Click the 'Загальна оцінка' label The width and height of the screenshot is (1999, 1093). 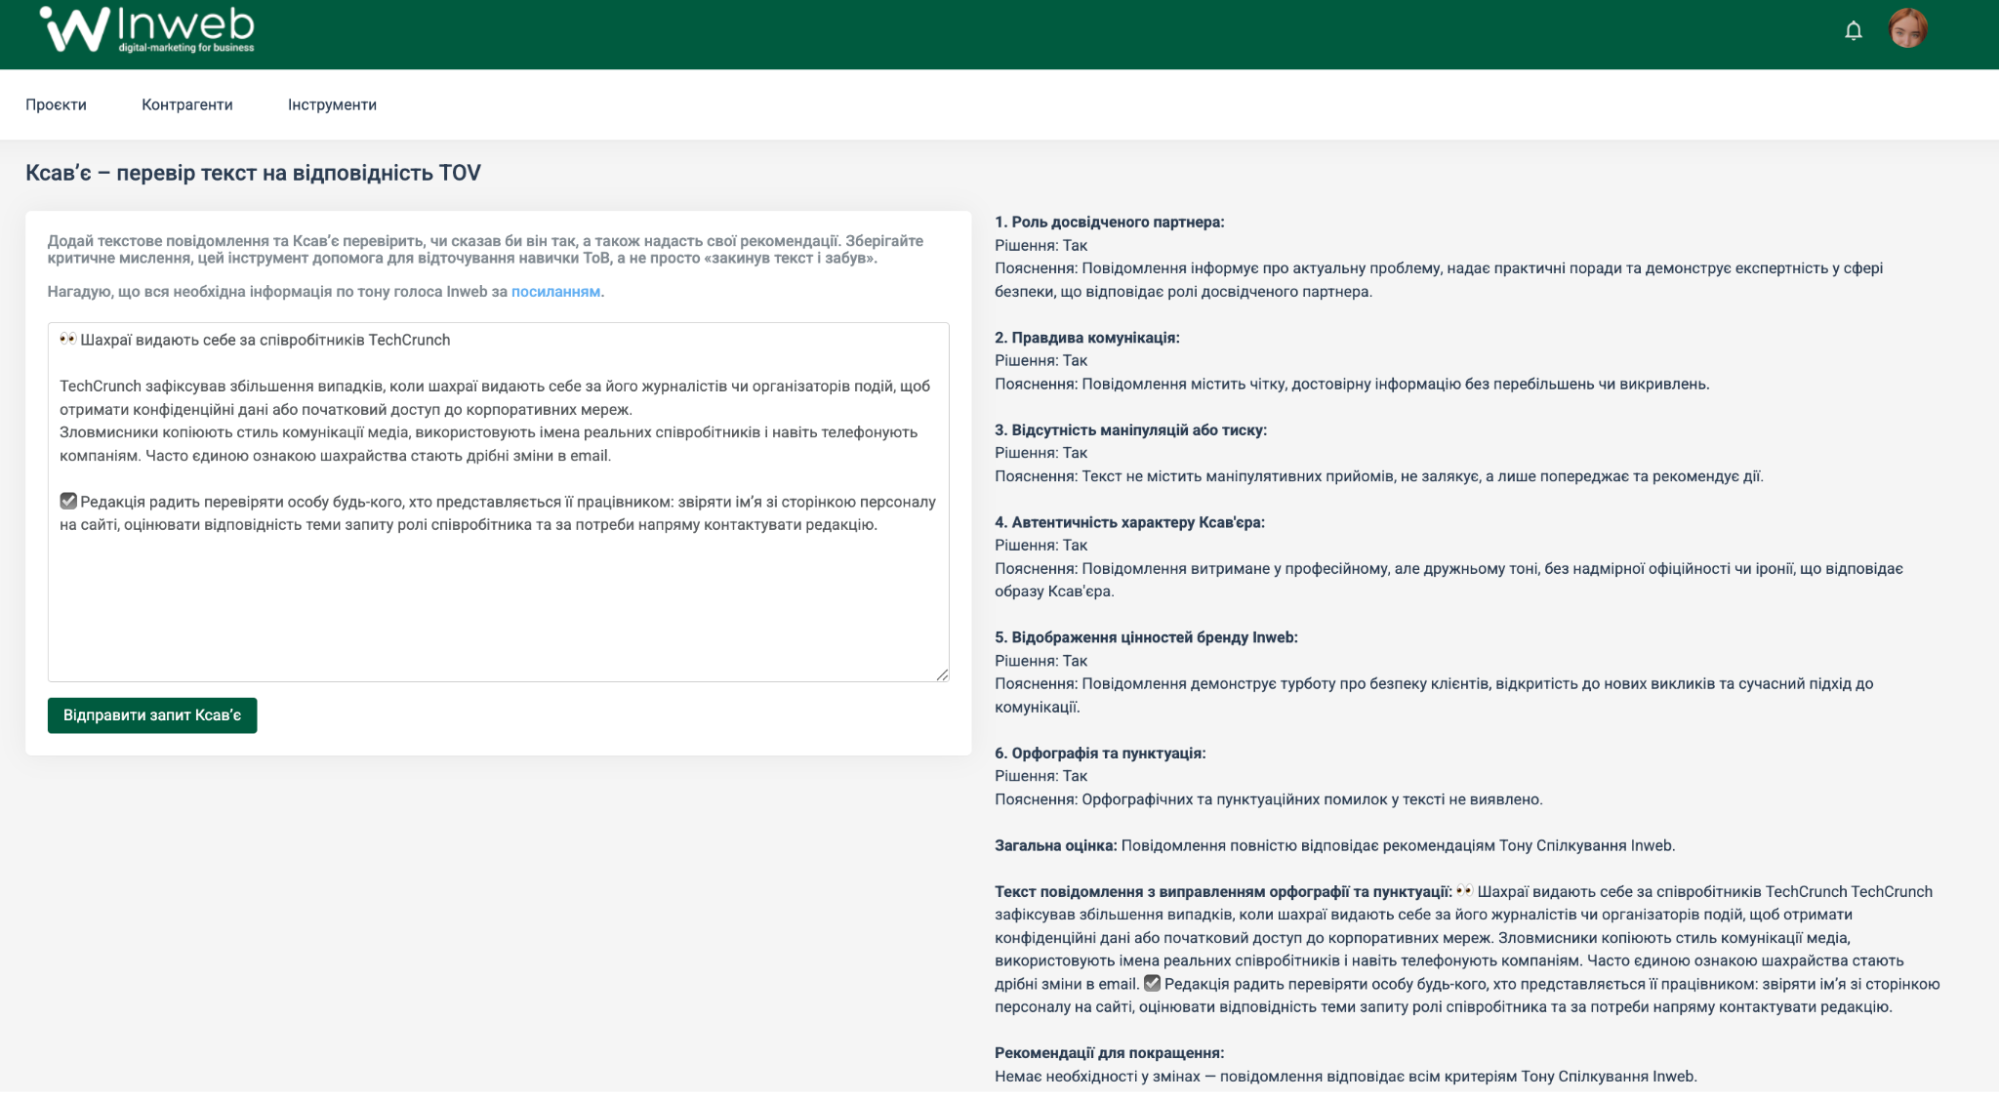[1055, 845]
